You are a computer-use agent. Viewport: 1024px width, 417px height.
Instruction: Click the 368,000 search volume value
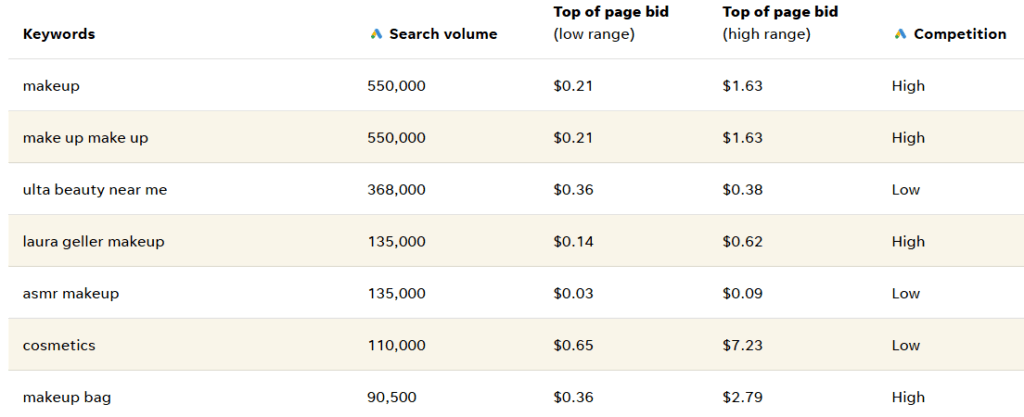click(x=396, y=190)
